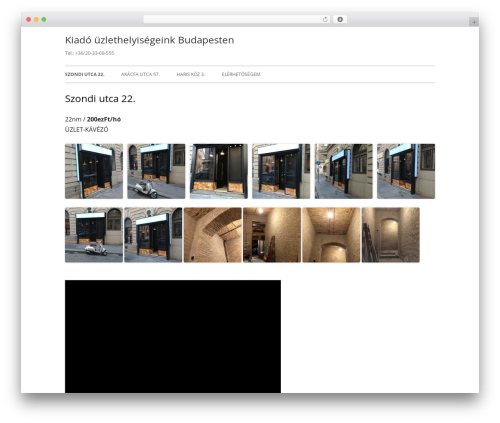Viewport: 500px width, 423px height.
Task: Open second bottom-row storefront thumbnail
Action: tap(153, 235)
